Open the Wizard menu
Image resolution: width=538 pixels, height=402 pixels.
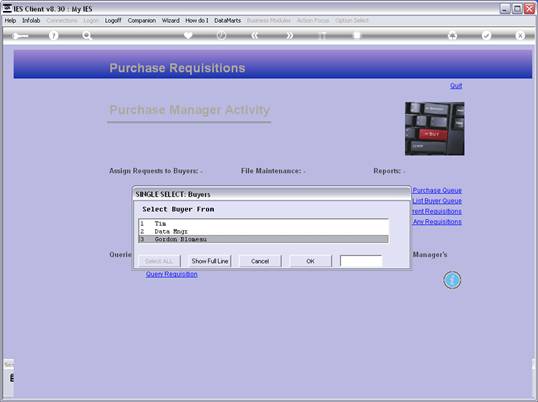tap(171, 21)
